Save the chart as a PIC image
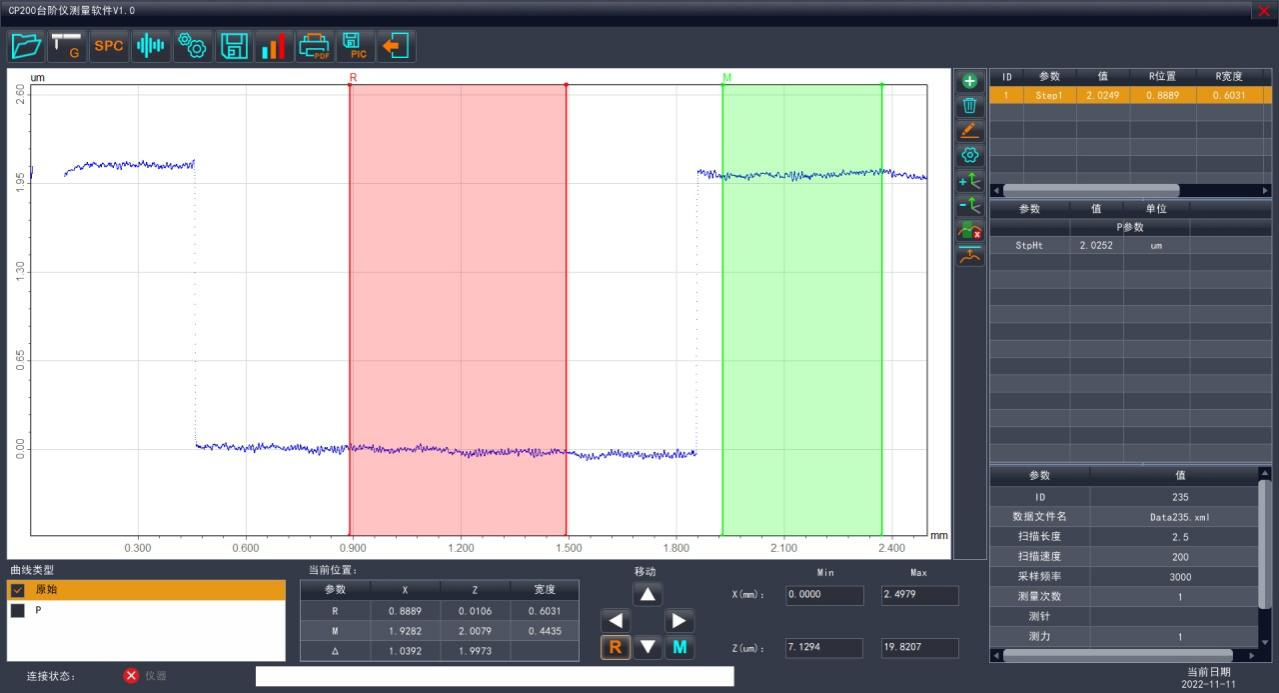This screenshot has height=693, width=1279. (x=355, y=46)
